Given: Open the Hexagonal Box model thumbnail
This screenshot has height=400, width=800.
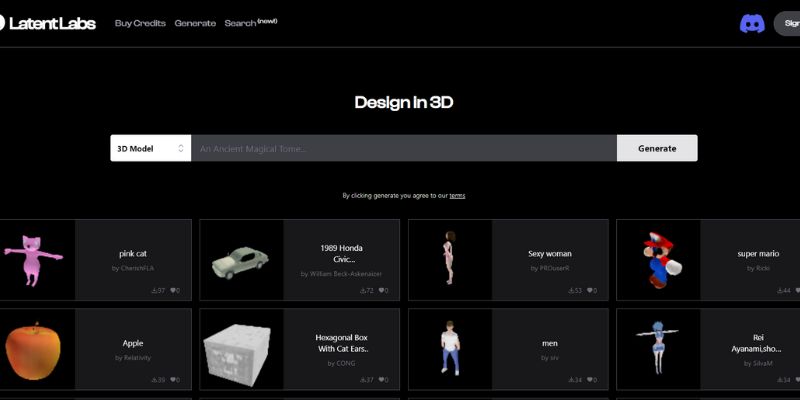Looking at the screenshot, I should click(x=241, y=349).
